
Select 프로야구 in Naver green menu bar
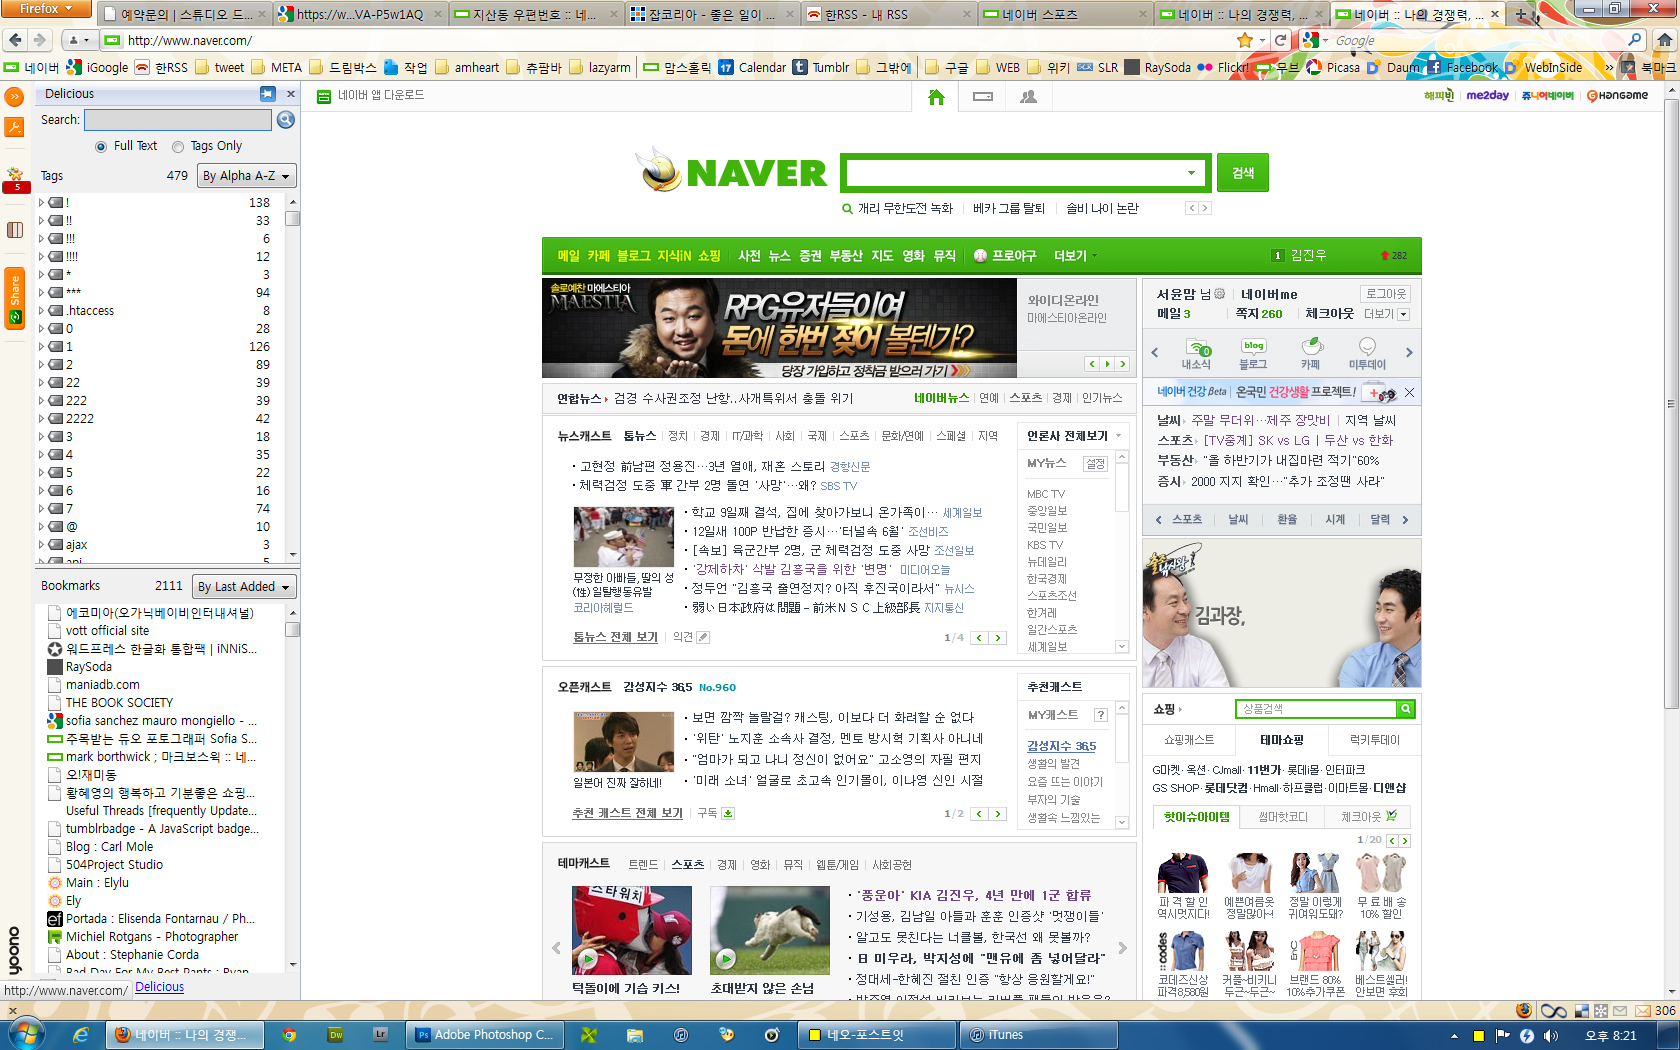[1005, 256]
